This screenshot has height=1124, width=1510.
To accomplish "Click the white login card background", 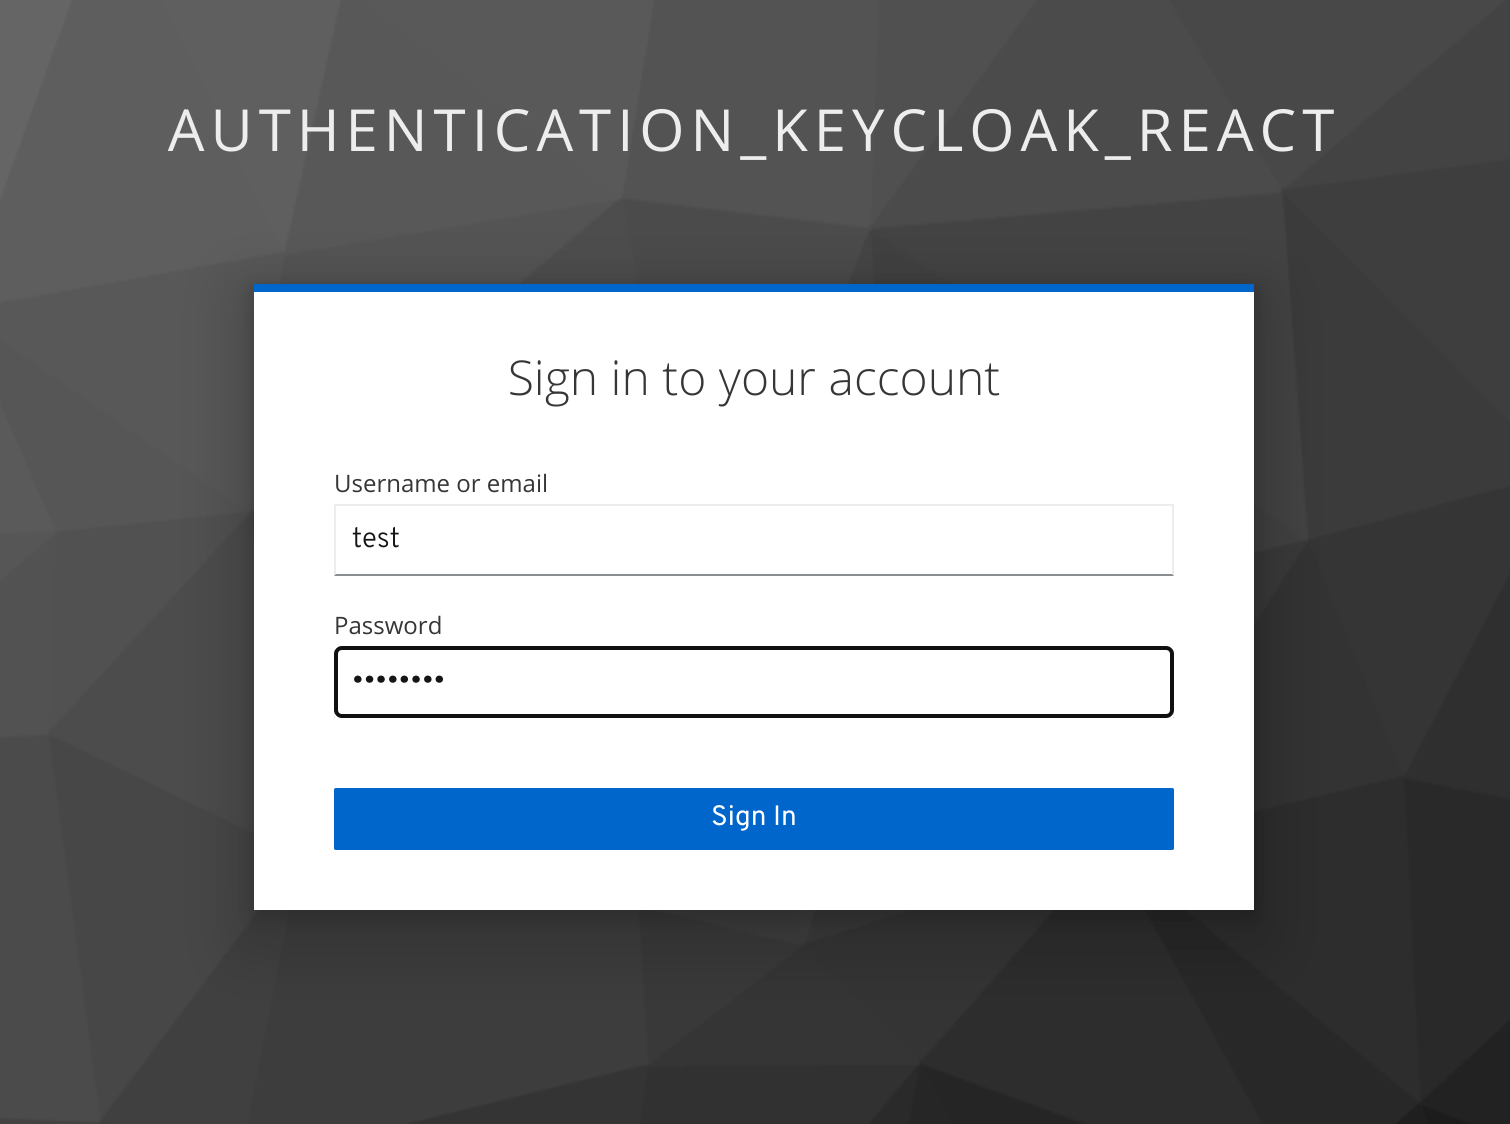I will [753, 440].
